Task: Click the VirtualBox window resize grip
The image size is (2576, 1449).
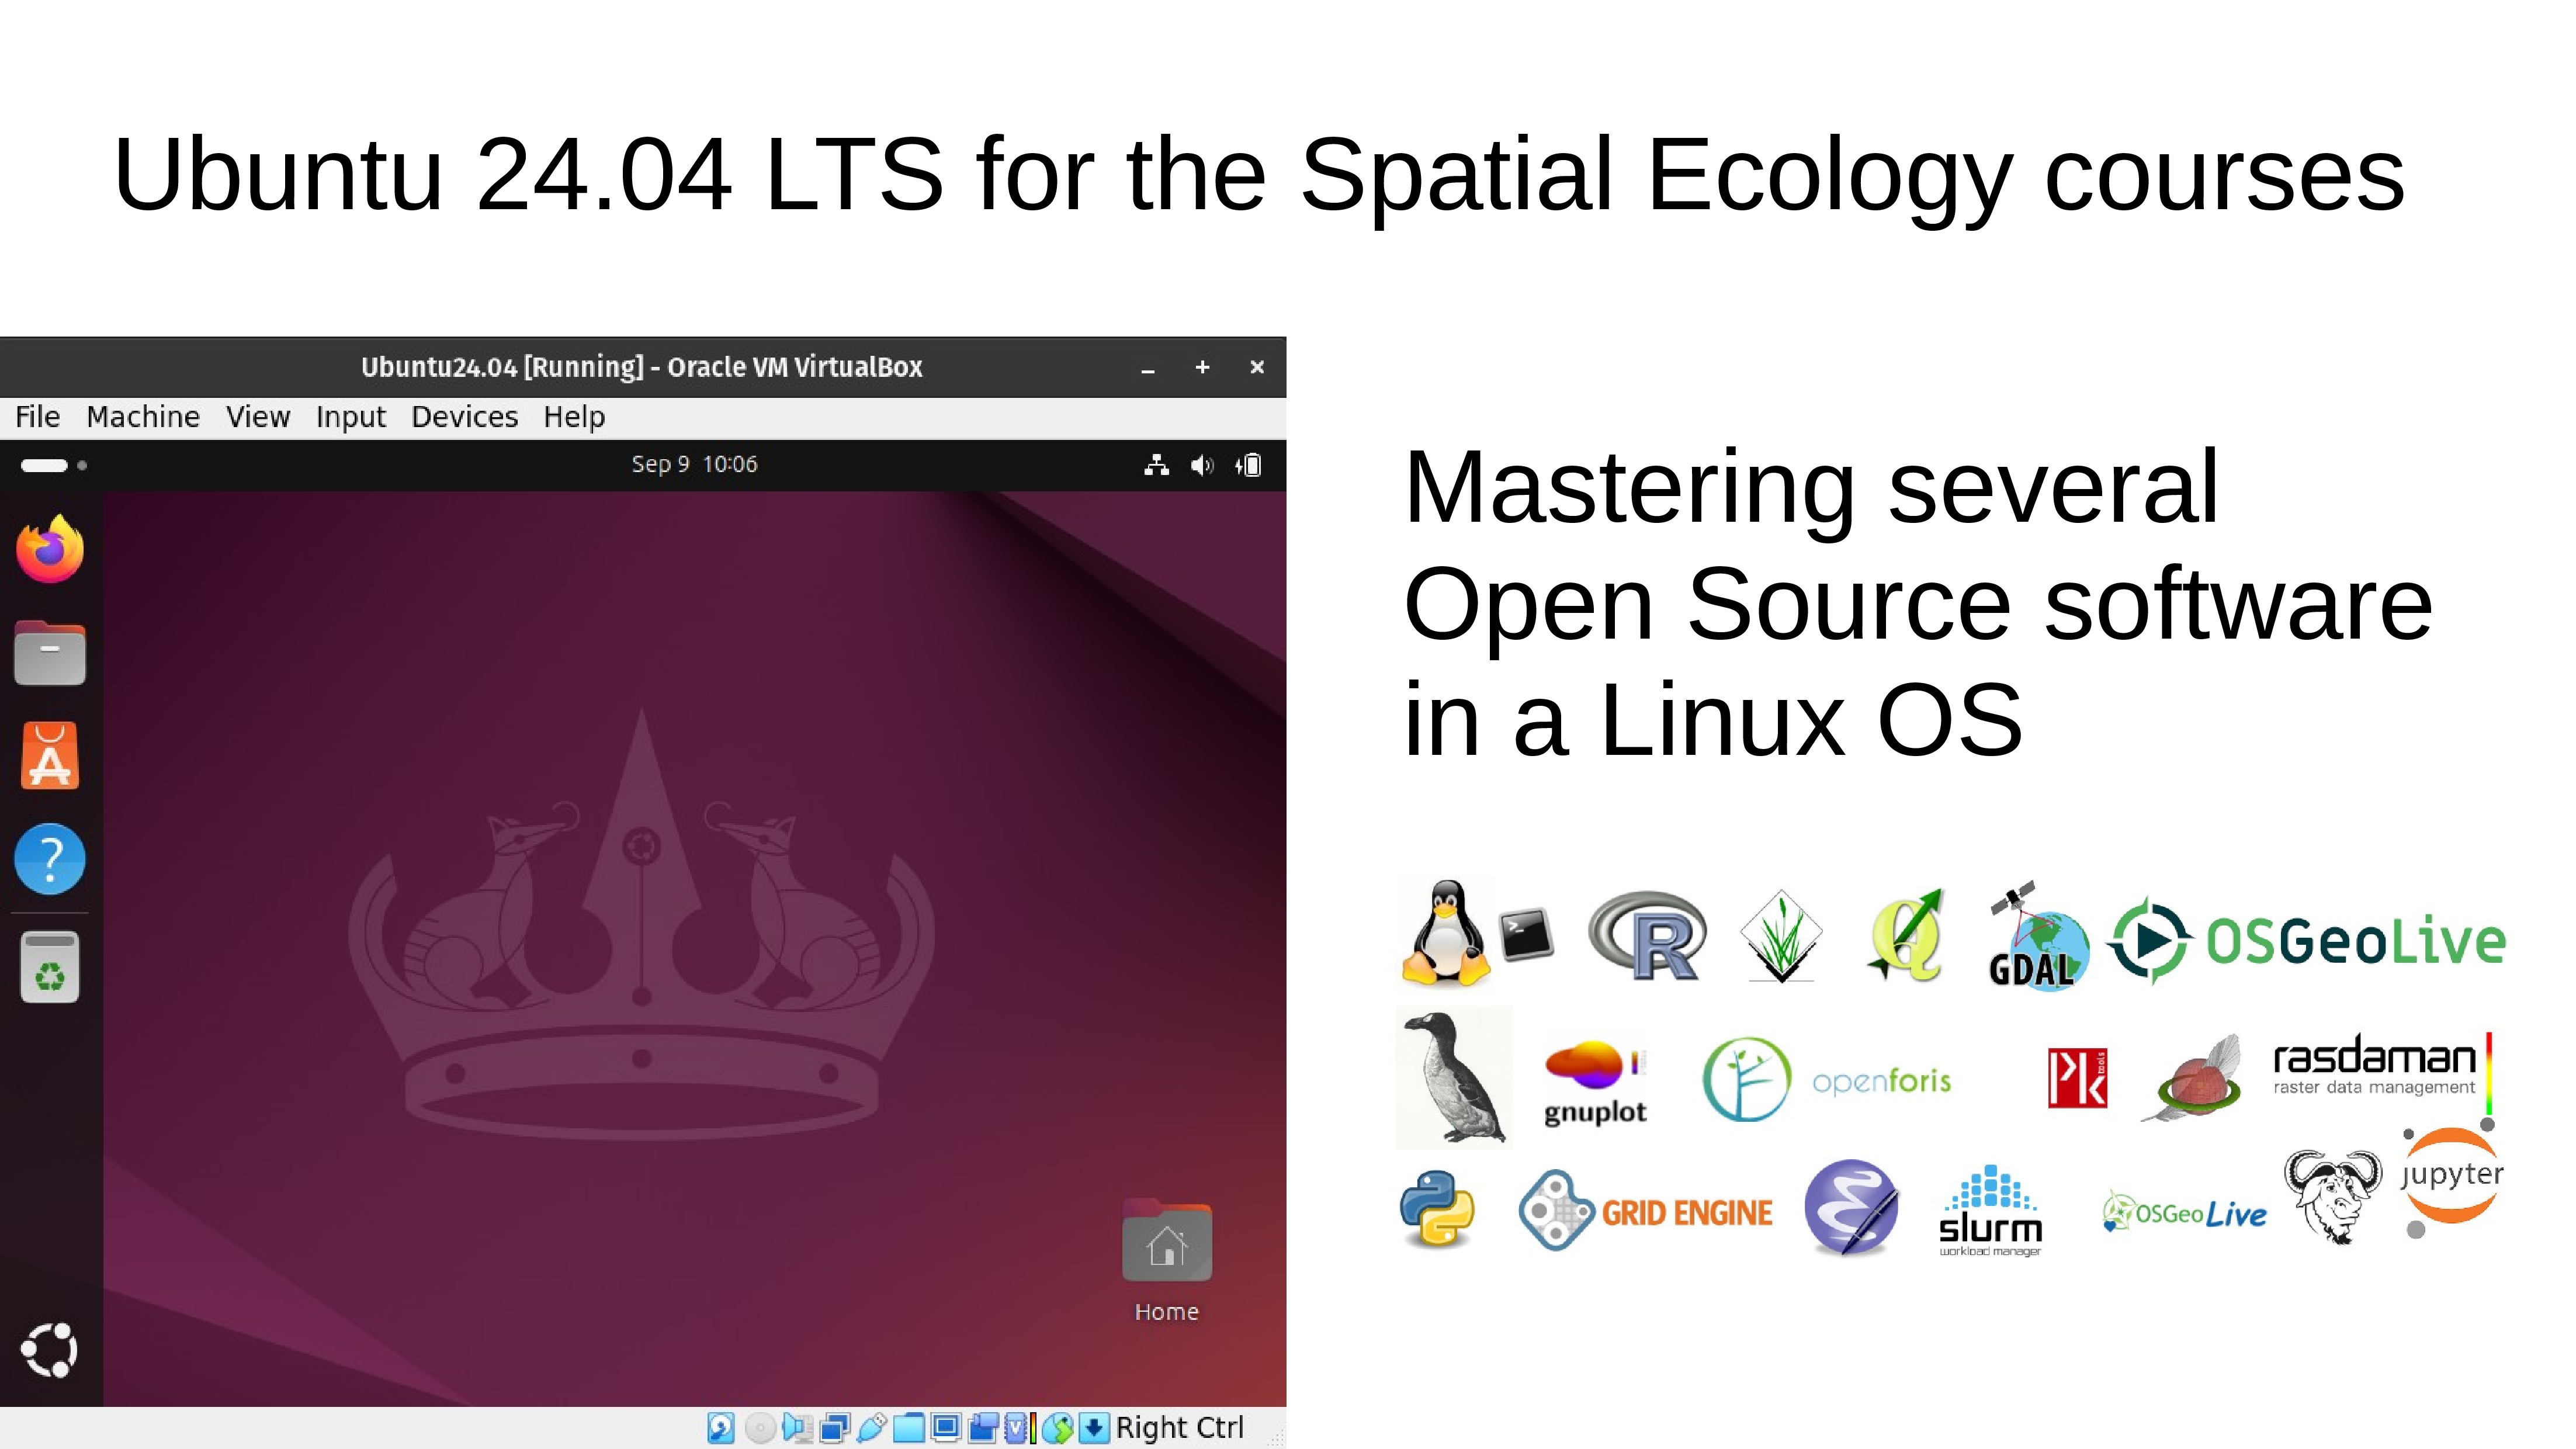Action: tap(1276, 1438)
